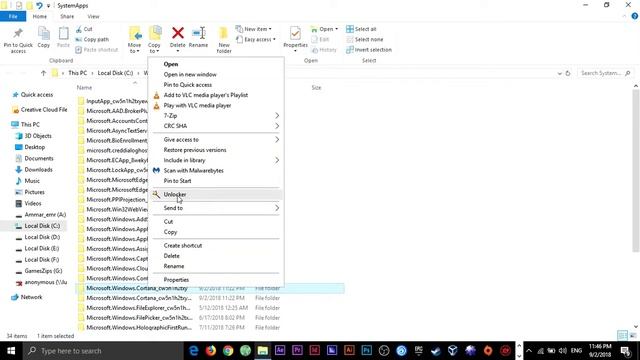Select Microsoft.Windows.FileExplorer folder row
This screenshot has width=640, height=360.
coord(210,308)
